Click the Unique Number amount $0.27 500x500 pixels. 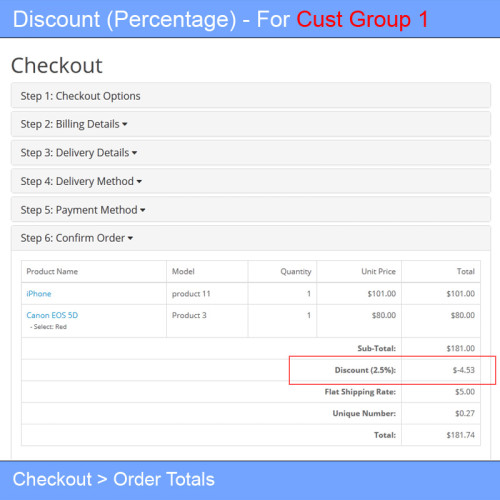tap(465, 413)
